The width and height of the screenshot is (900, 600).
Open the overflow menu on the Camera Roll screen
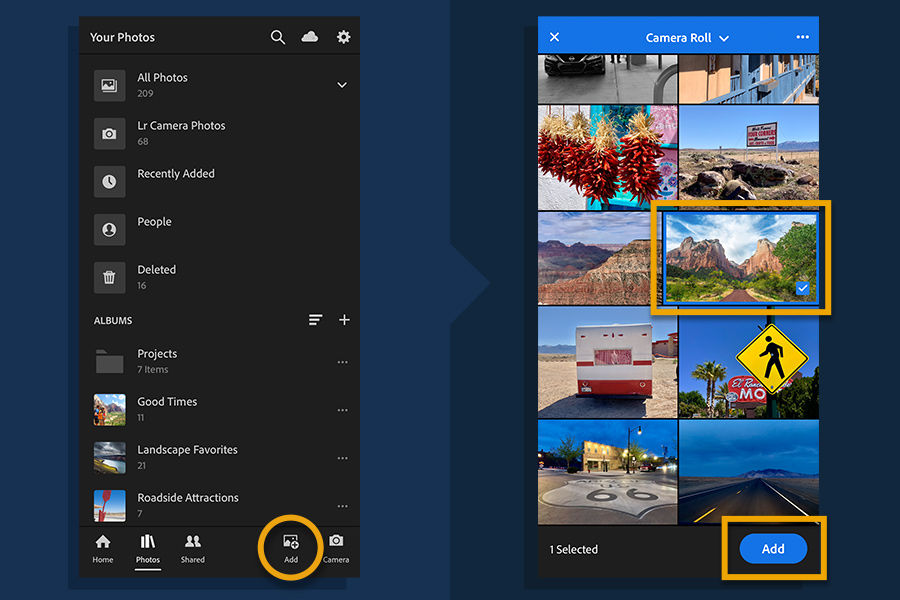(801, 36)
